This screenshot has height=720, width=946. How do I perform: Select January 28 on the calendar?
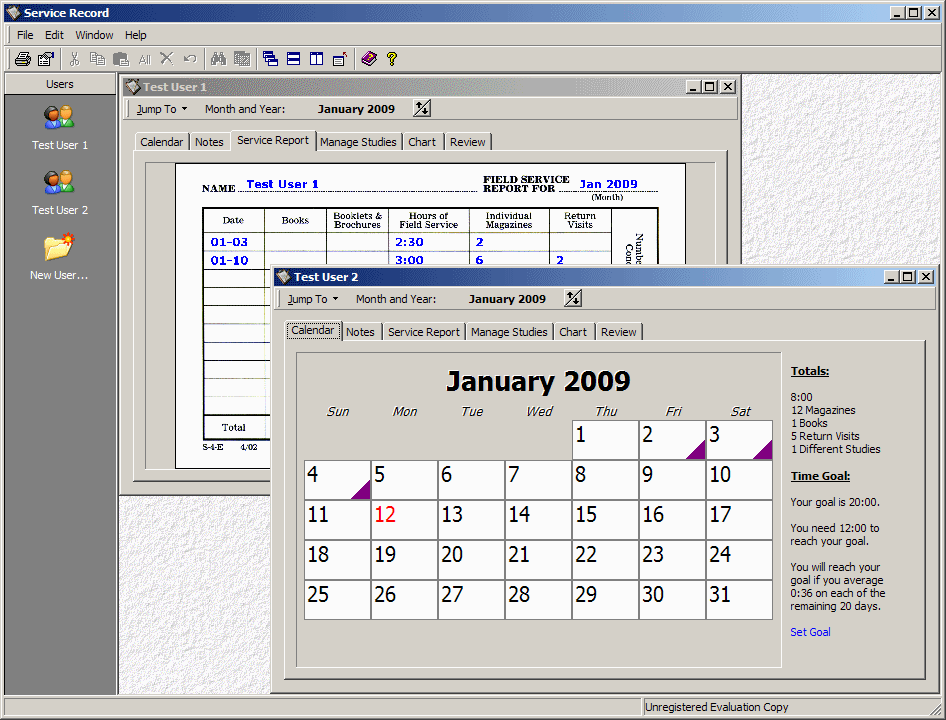coord(538,599)
